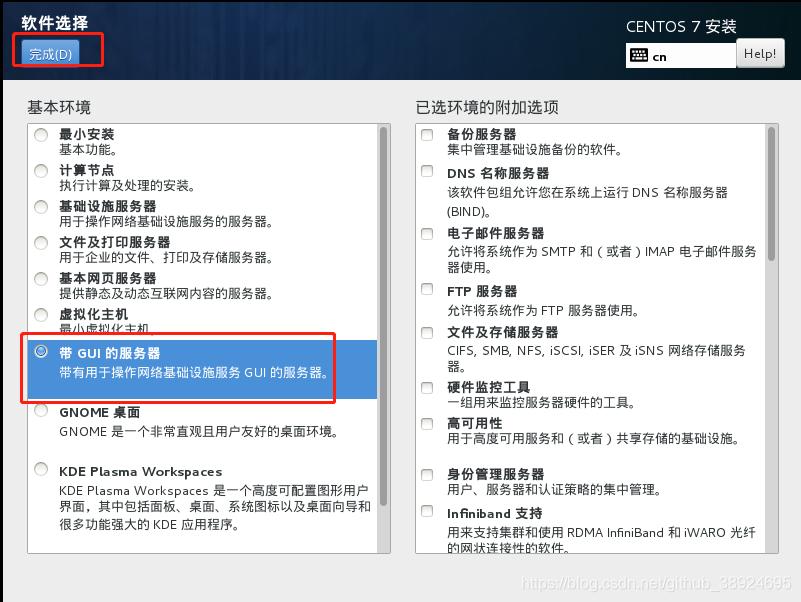Click the GNOME 是一个非常直观 description text
This screenshot has width=801, height=602.
(199, 432)
